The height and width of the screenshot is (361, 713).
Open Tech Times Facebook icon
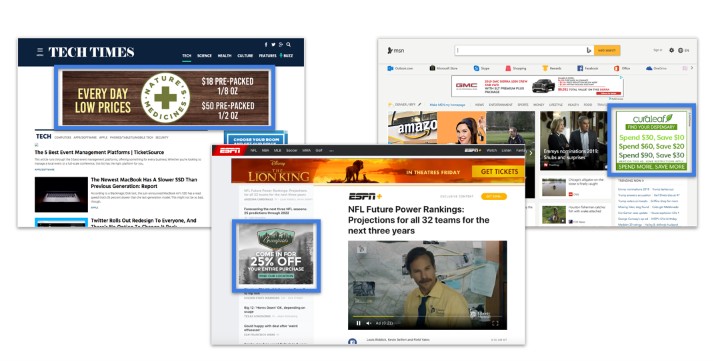coord(266,45)
